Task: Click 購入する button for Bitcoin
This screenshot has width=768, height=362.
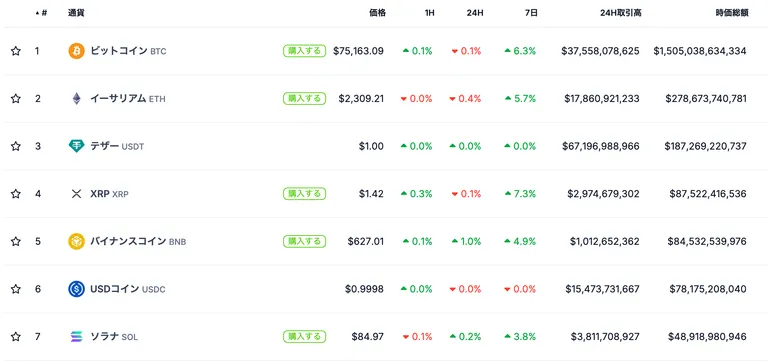Action: coord(305,51)
